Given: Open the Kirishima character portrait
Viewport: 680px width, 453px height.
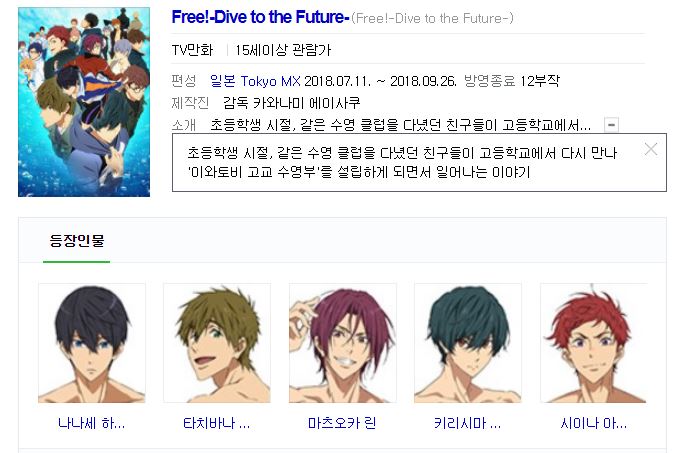Looking at the screenshot, I should click(x=468, y=343).
